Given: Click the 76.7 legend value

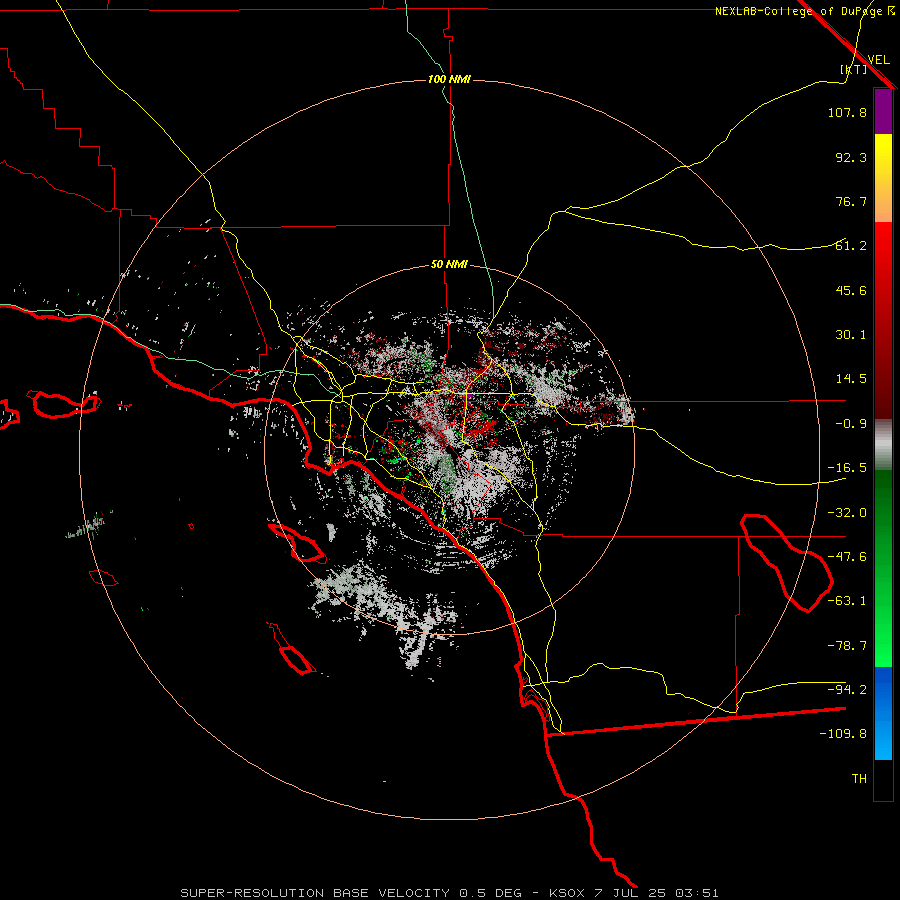Looking at the screenshot, I should point(851,201).
